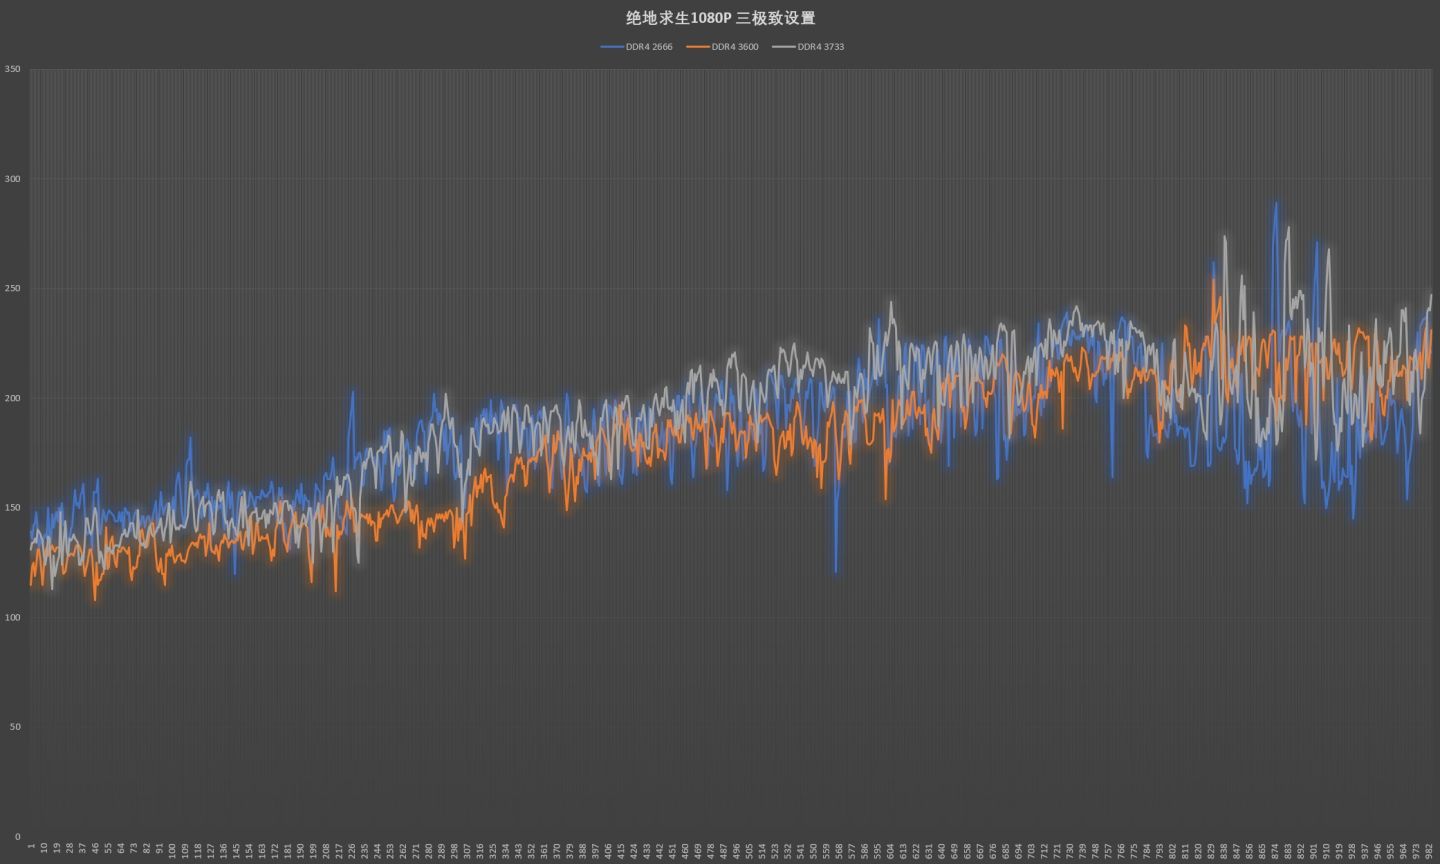
Task: Click the 350 label on the vertical axis
Action: (x=12, y=69)
